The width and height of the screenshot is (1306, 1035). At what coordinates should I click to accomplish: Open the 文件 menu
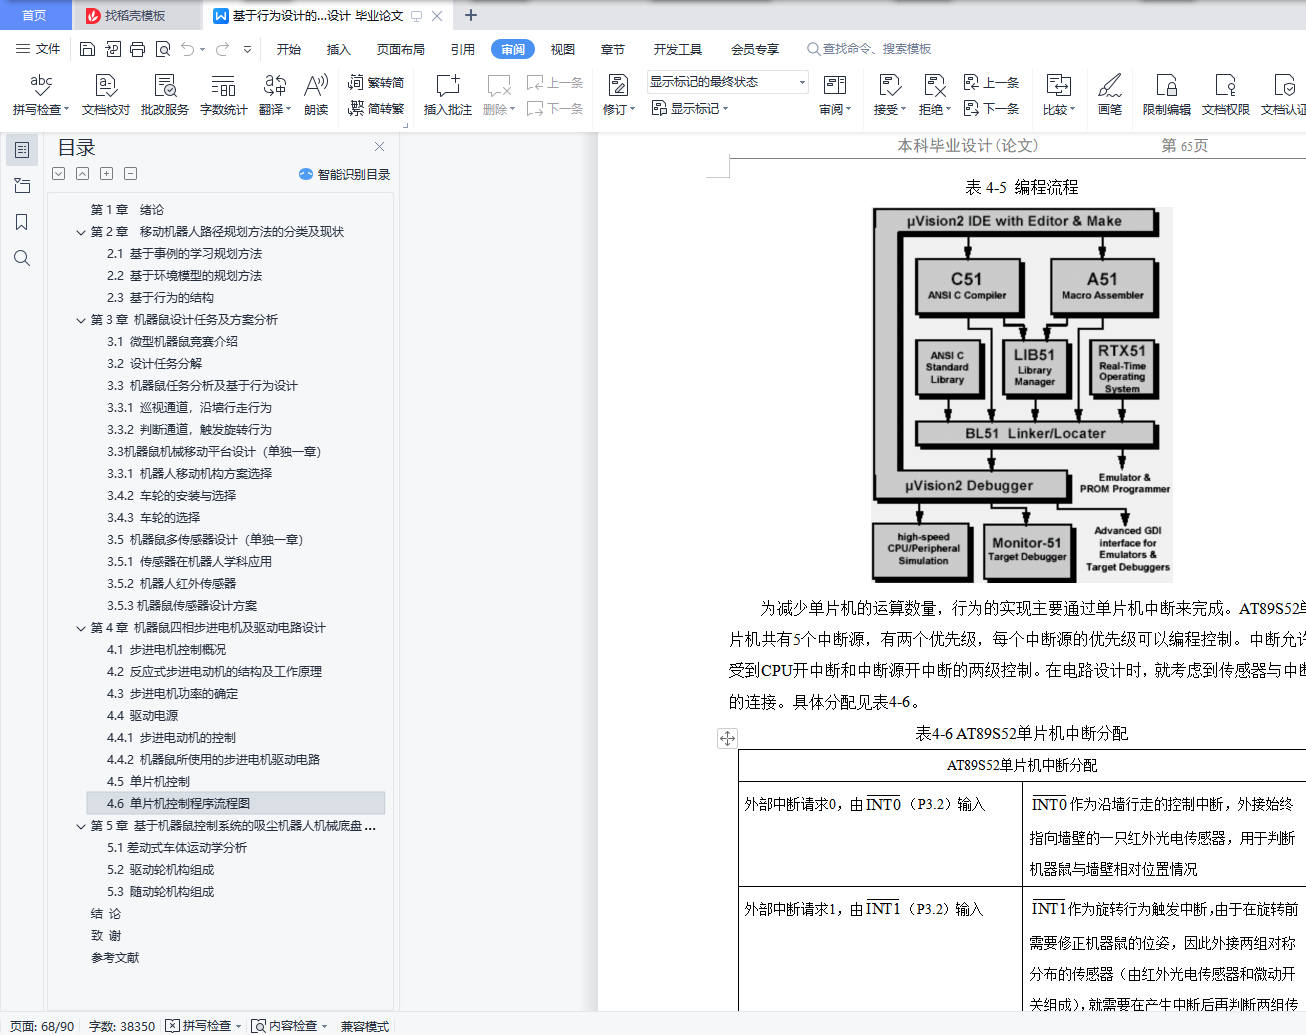(38, 49)
